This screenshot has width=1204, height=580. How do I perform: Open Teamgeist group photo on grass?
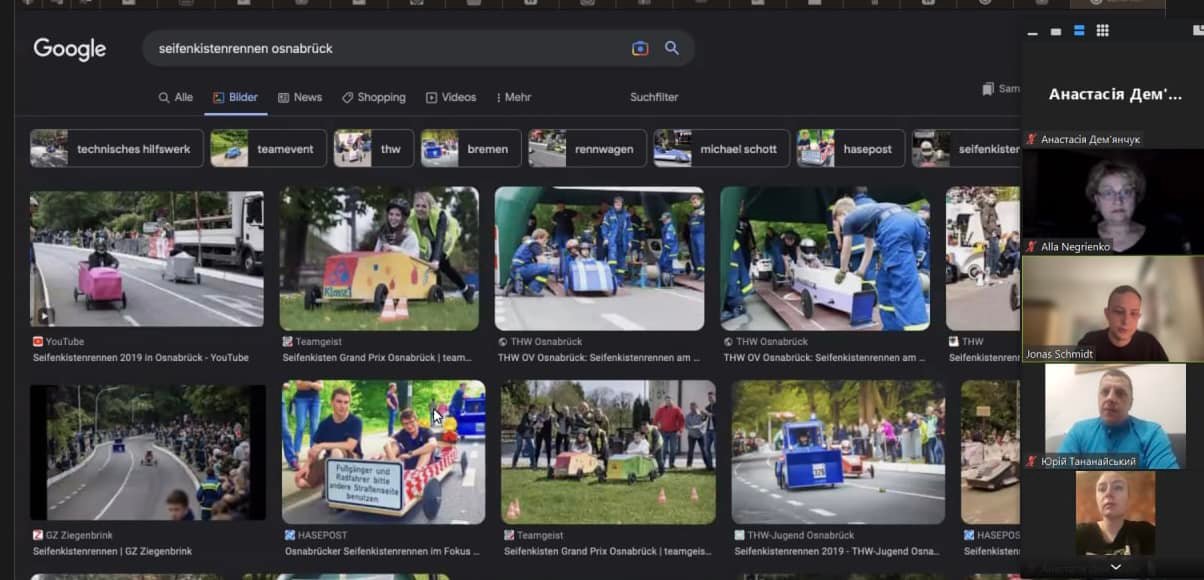pos(608,452)
